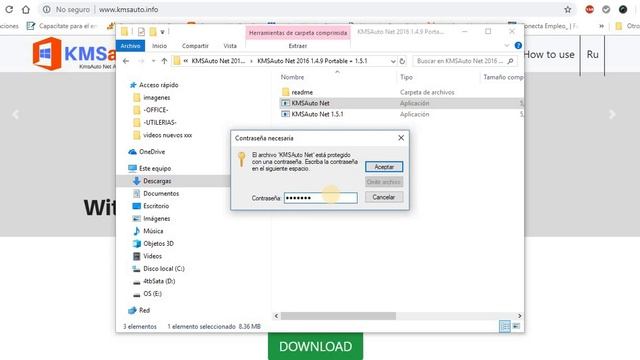
Task: Click the next slide arrow on the webpage
Action: (x=612, y=114)
